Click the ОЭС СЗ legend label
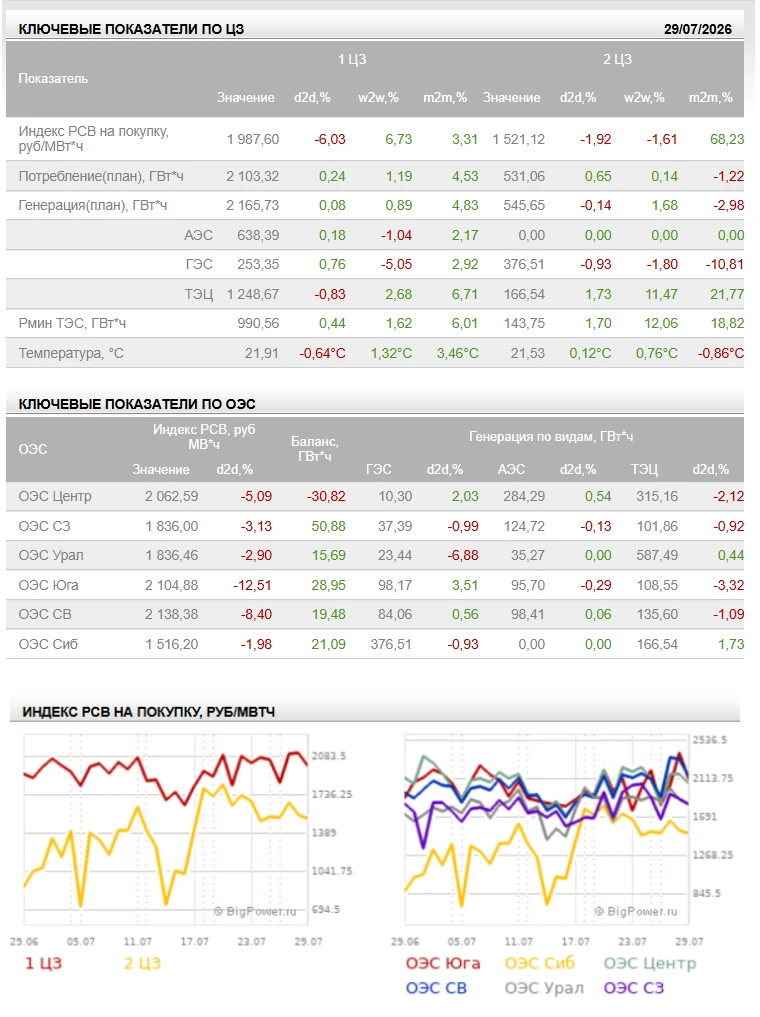Image resolution: width=760 pixels, height=1017 pixels. pyautogui.click(x=634, y=988)
